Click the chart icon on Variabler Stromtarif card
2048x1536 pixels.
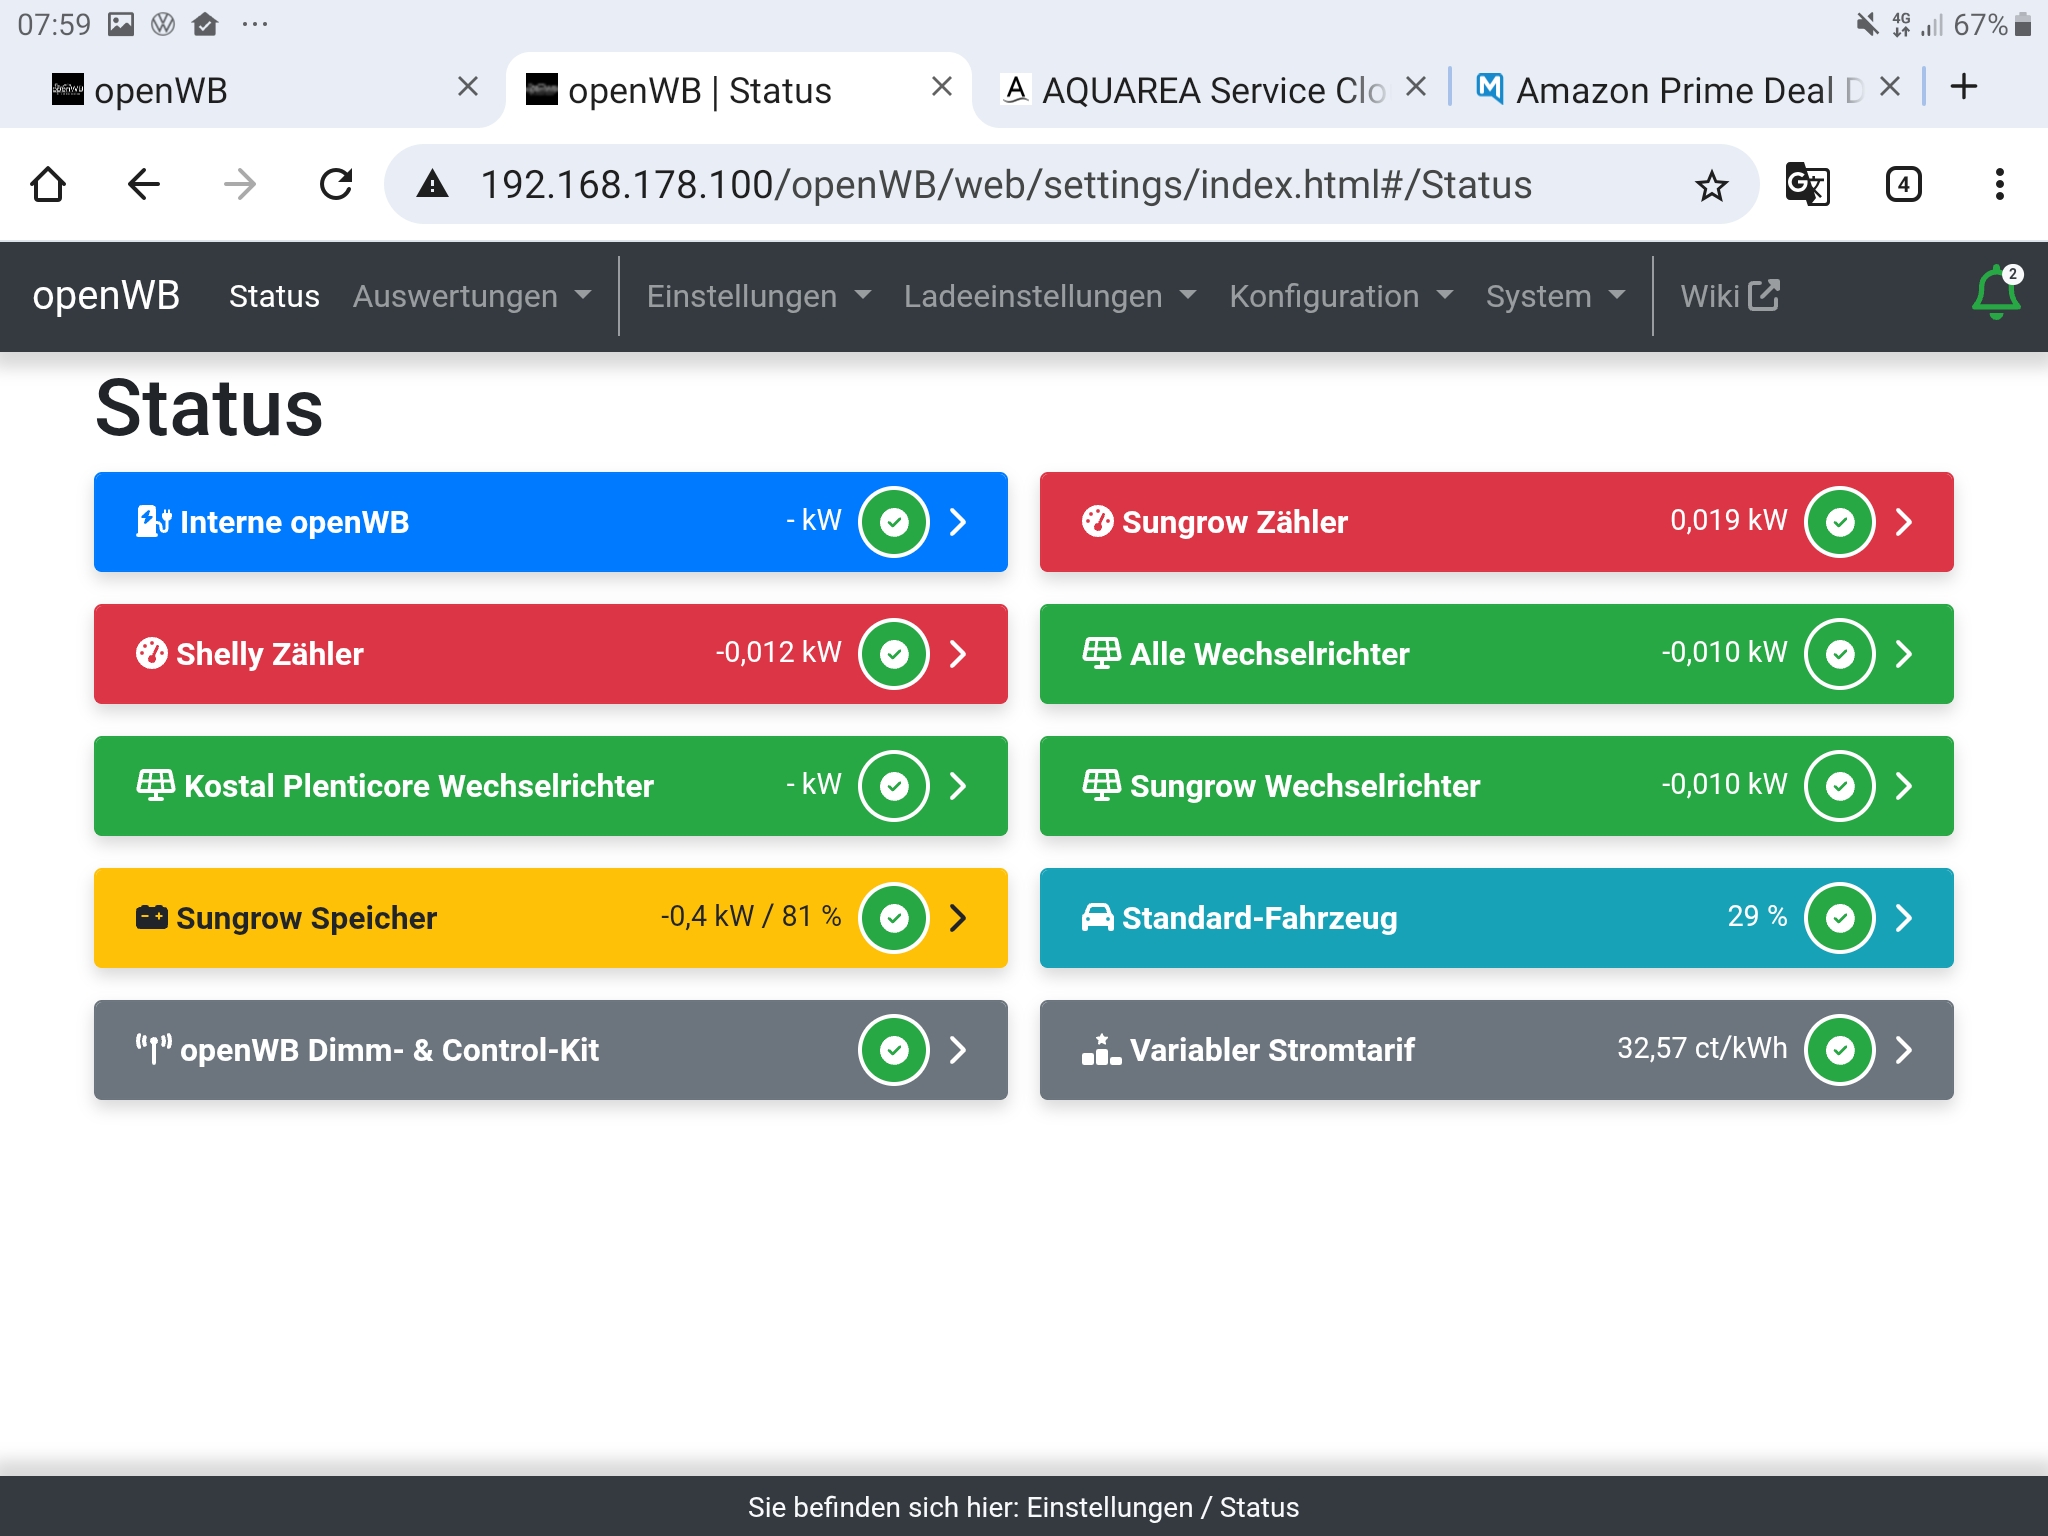(x=1100, y=1050)
